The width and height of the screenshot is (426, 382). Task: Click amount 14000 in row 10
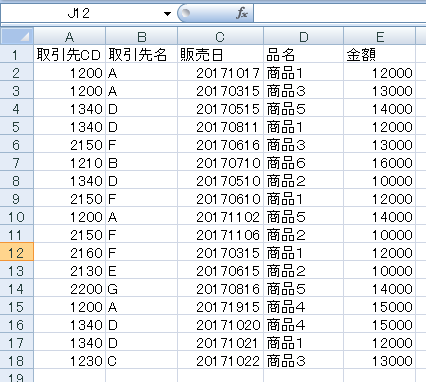tap(380, 217)
